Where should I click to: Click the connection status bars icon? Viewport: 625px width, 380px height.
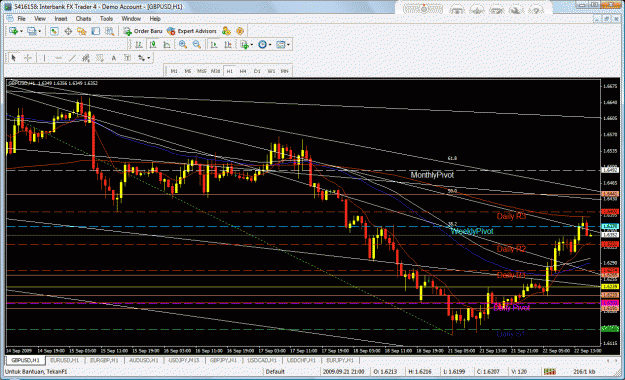[x=549, y=372]
